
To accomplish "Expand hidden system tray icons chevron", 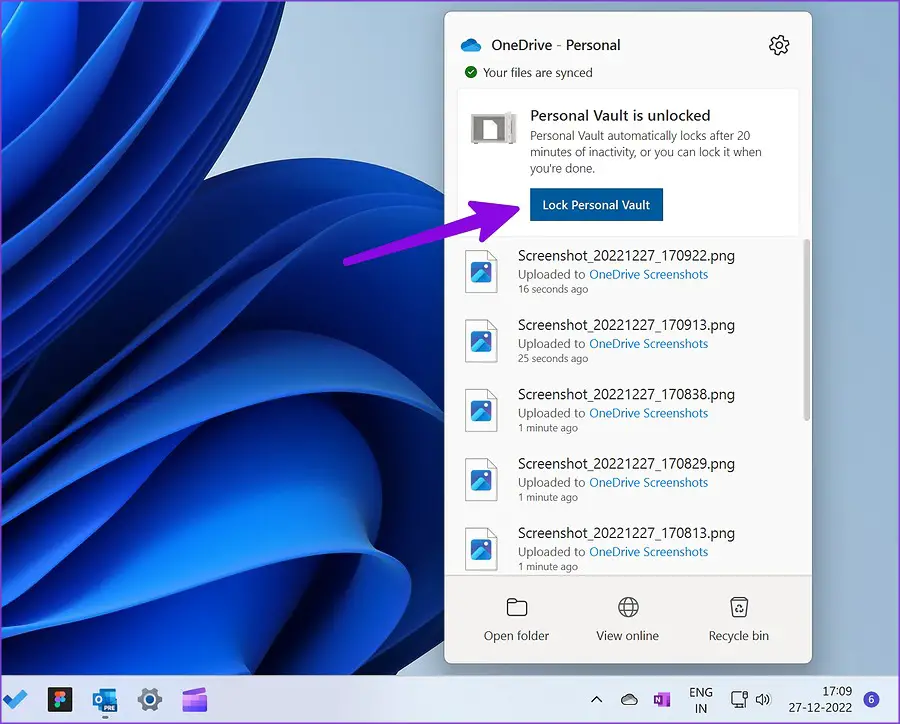I will (x=596, y=699).
